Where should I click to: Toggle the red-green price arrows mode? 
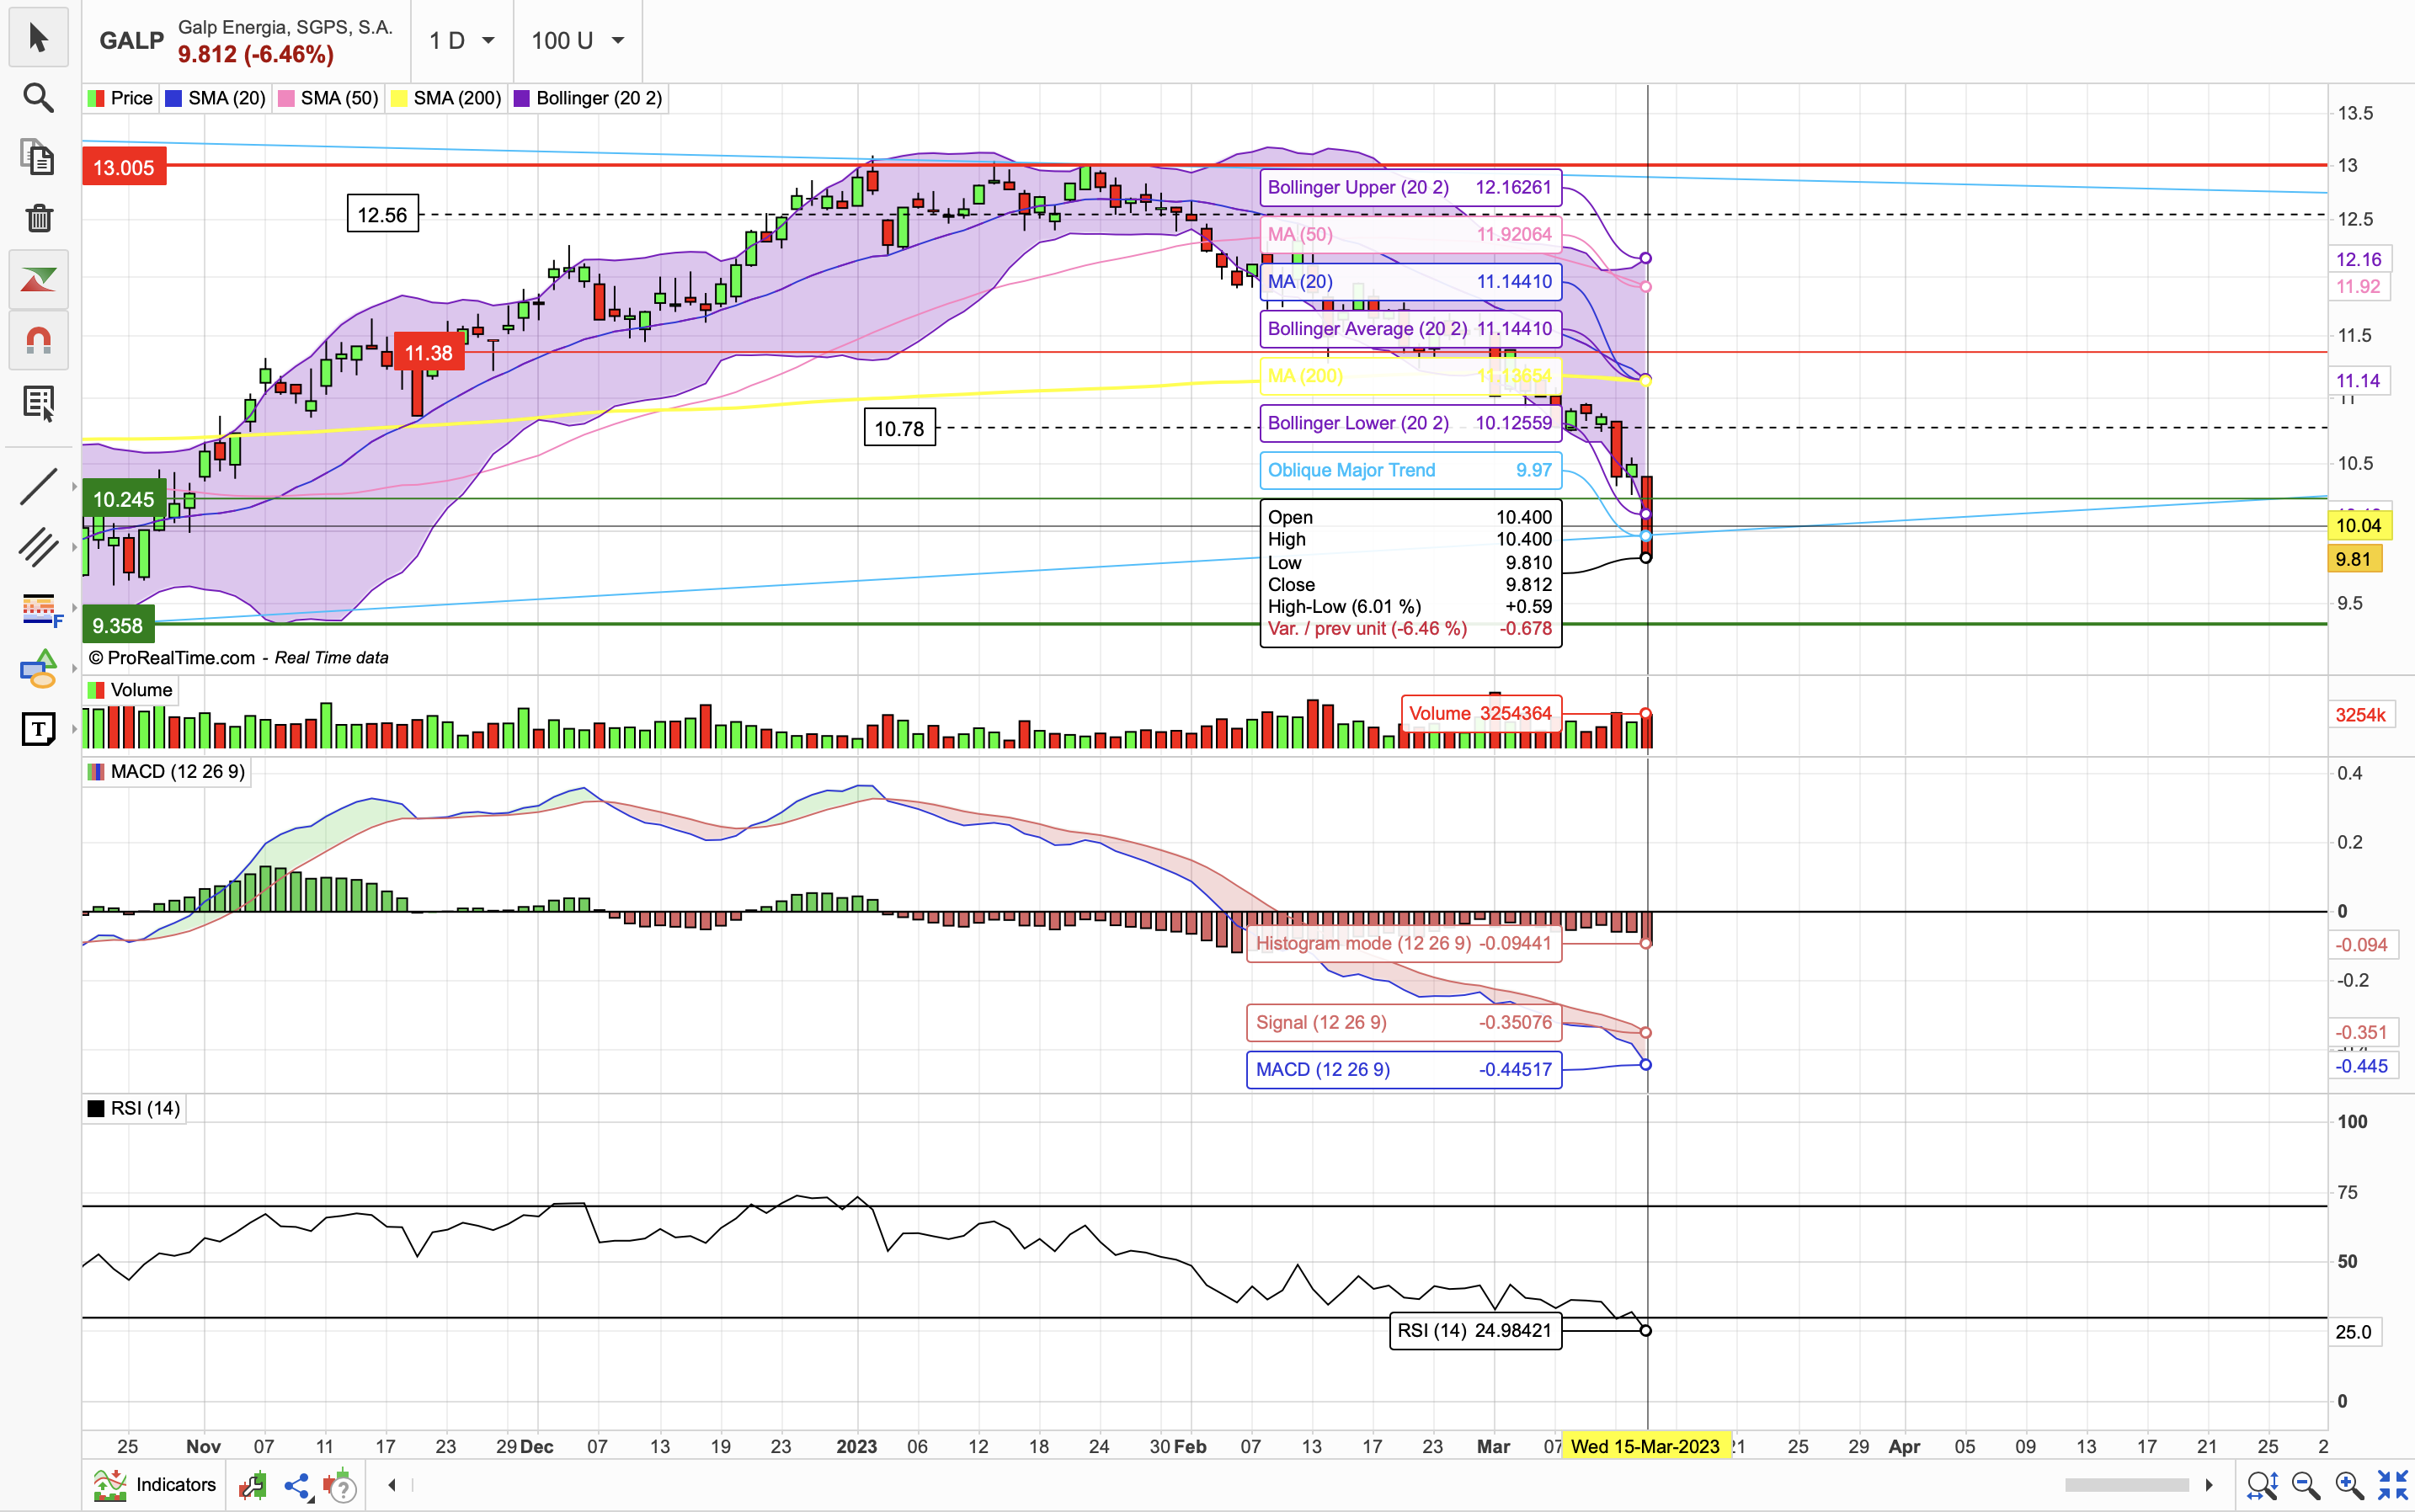click(38, 279)
